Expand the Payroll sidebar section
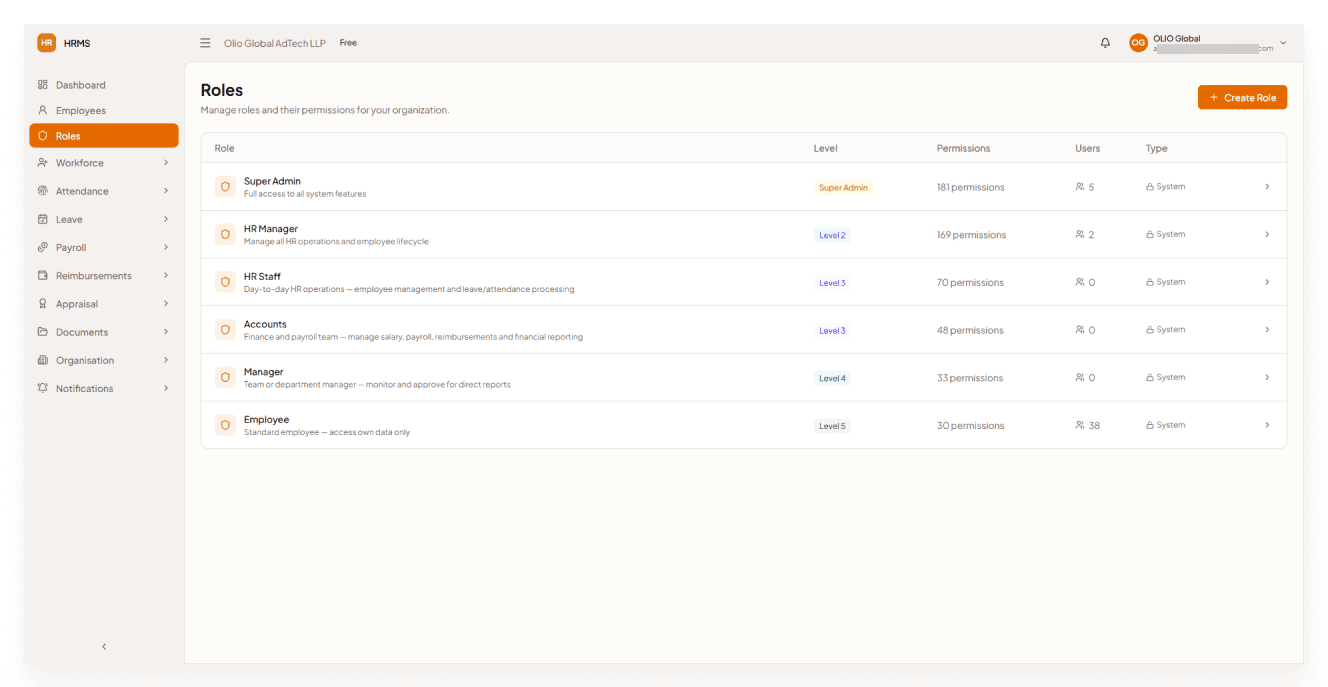Screen dimensions: 1328x687 tap(104, 247)
